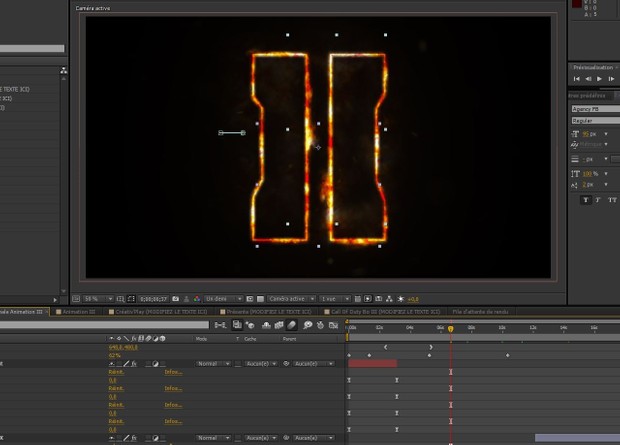Open the 1 vue view layout dropdown
This screenshot has width=620, height=445.
335,299
